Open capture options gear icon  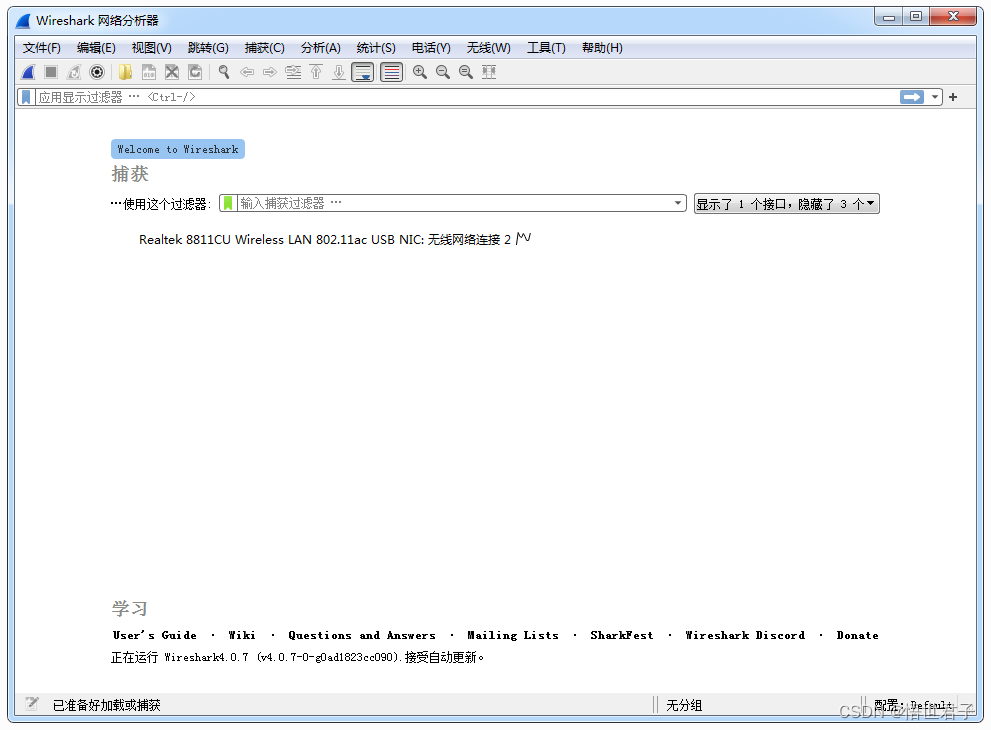(97, 72)
